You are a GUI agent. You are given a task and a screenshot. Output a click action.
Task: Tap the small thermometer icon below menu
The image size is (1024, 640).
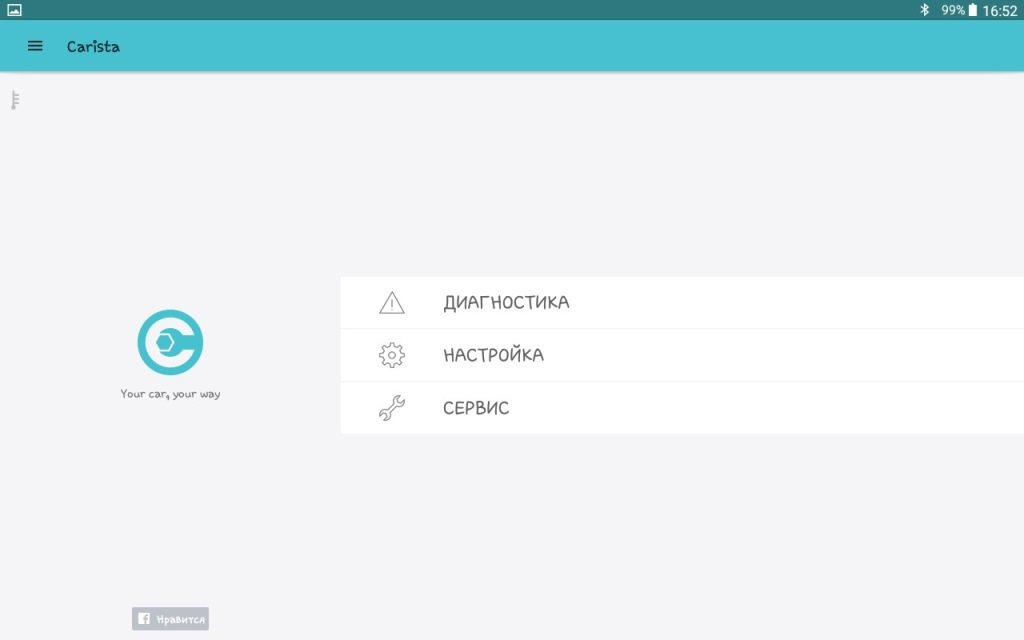(x=15, y=100)
